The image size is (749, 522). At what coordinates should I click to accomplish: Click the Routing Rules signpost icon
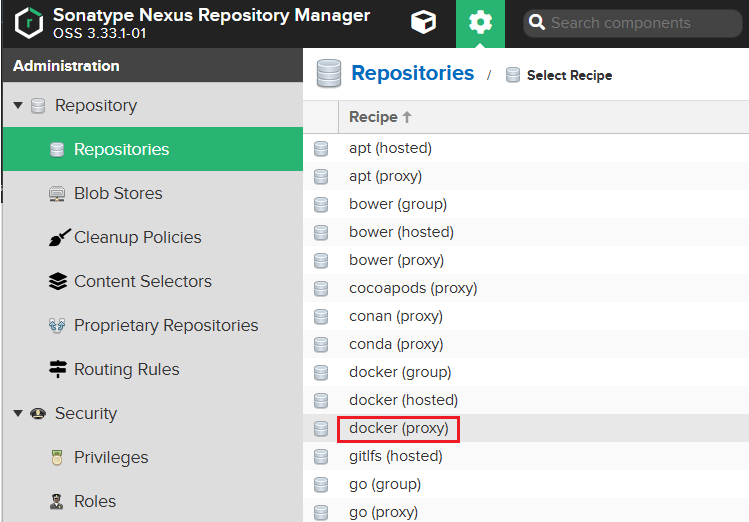click(x=58, y=369)
